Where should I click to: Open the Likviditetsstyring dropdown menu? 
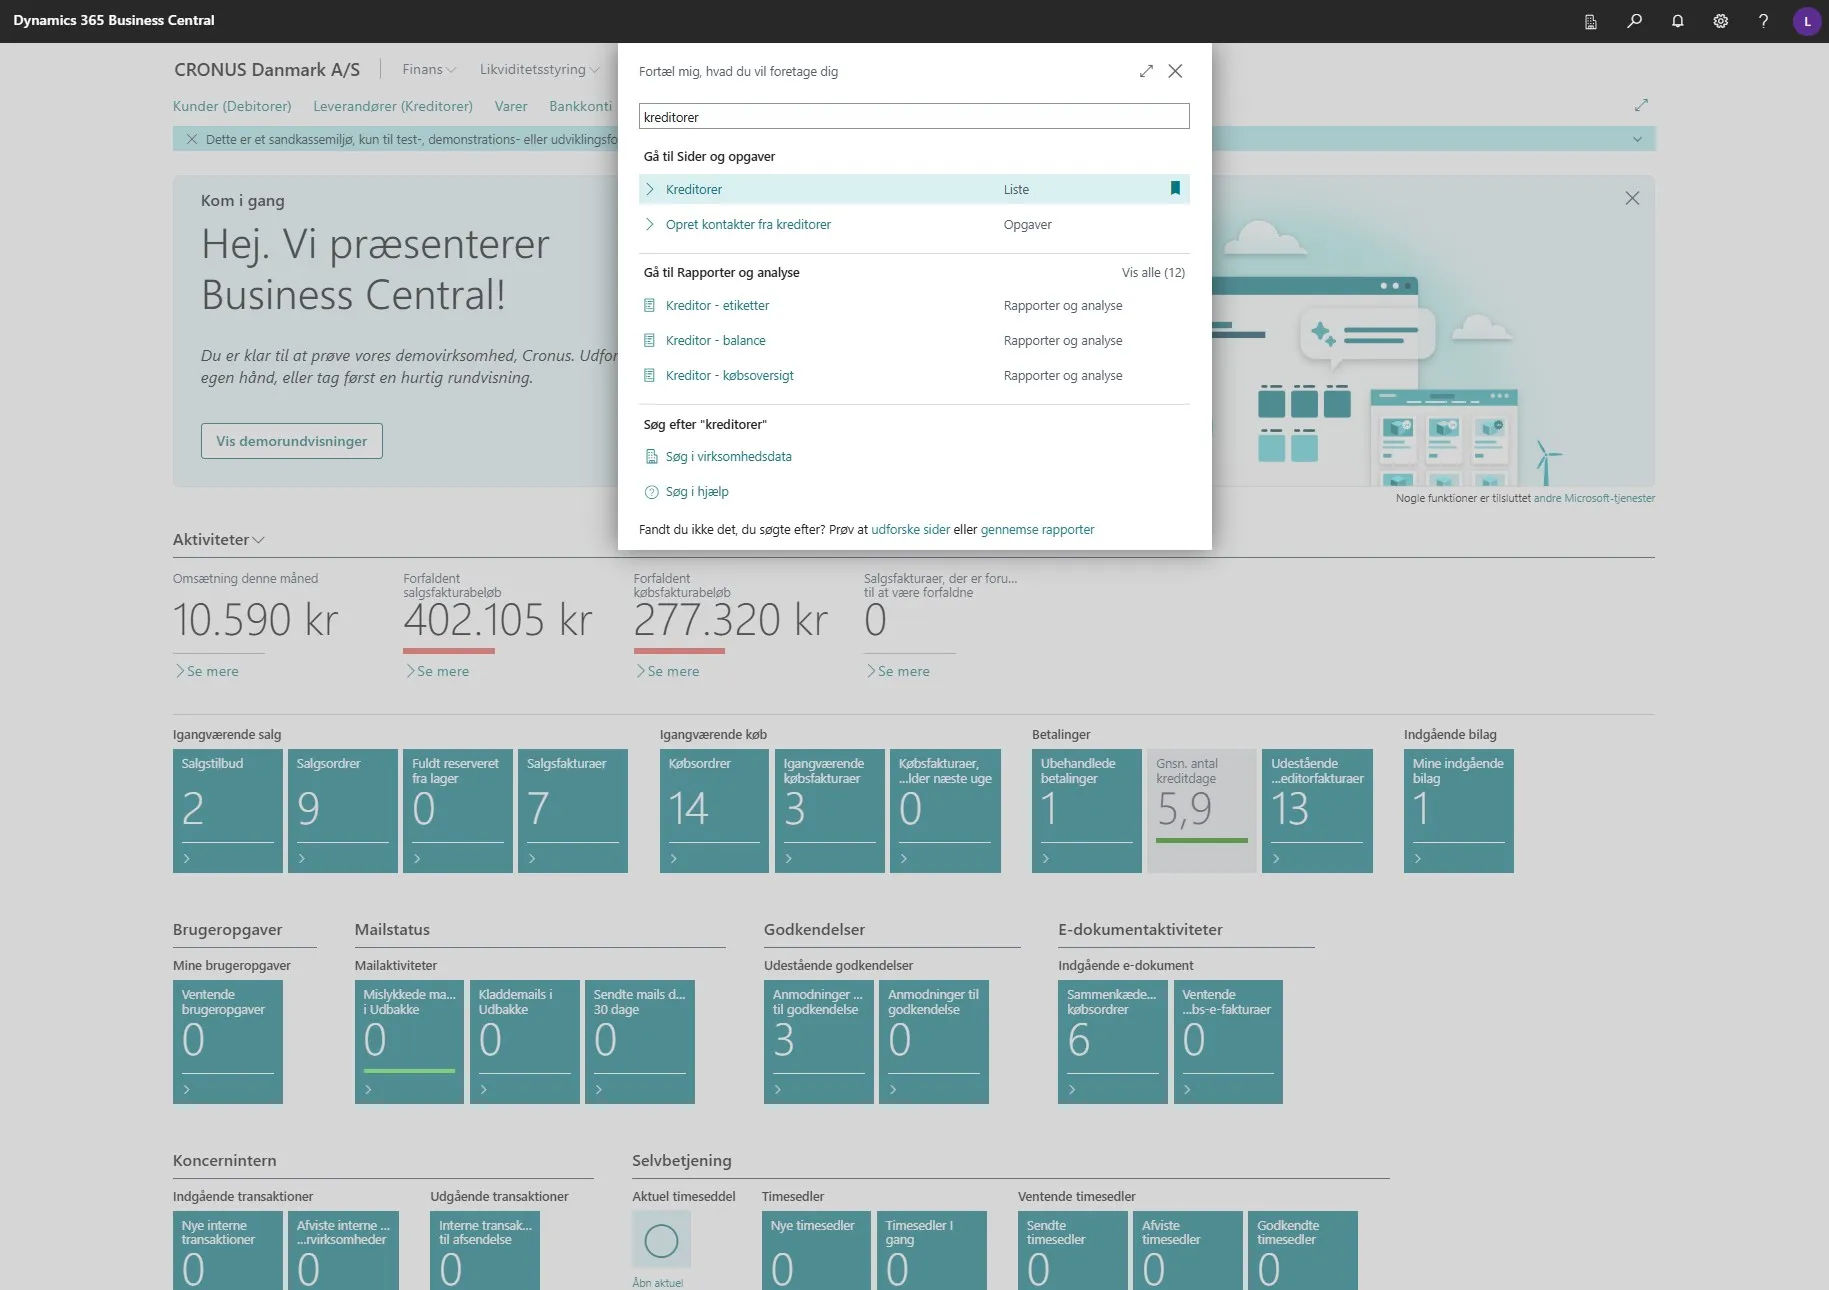(x=540, y=69)
